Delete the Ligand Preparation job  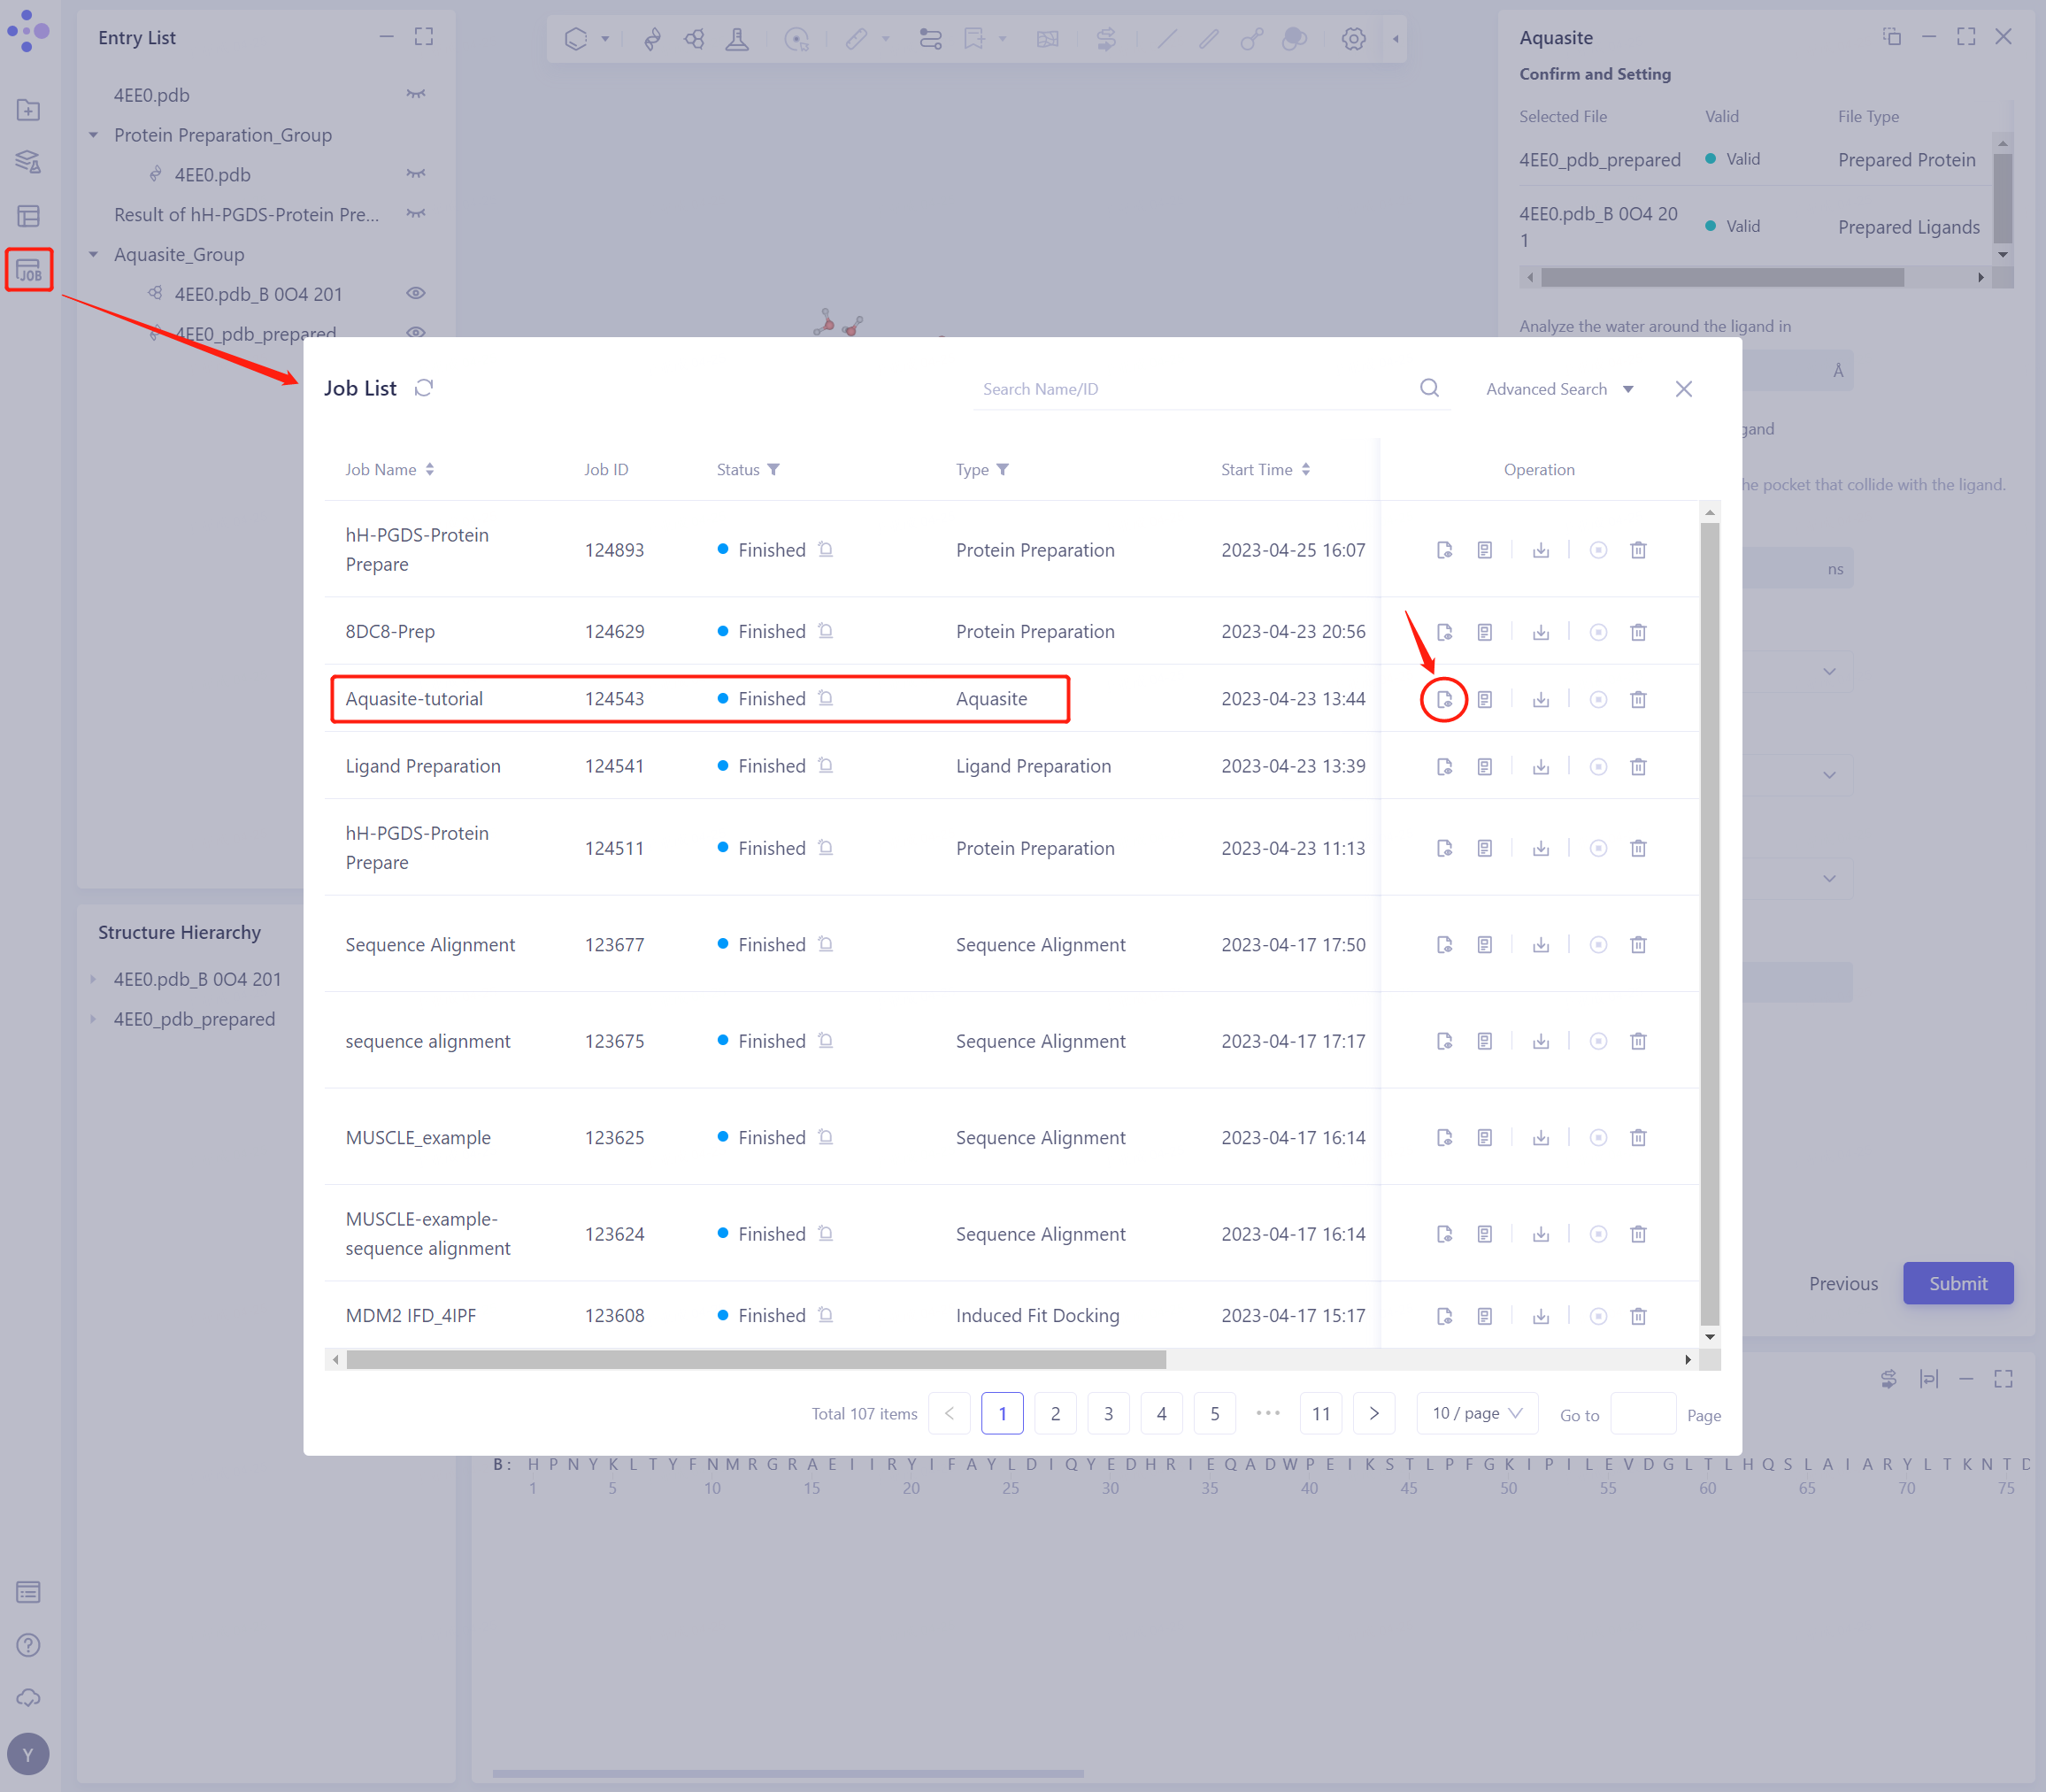coord(1637,767)
